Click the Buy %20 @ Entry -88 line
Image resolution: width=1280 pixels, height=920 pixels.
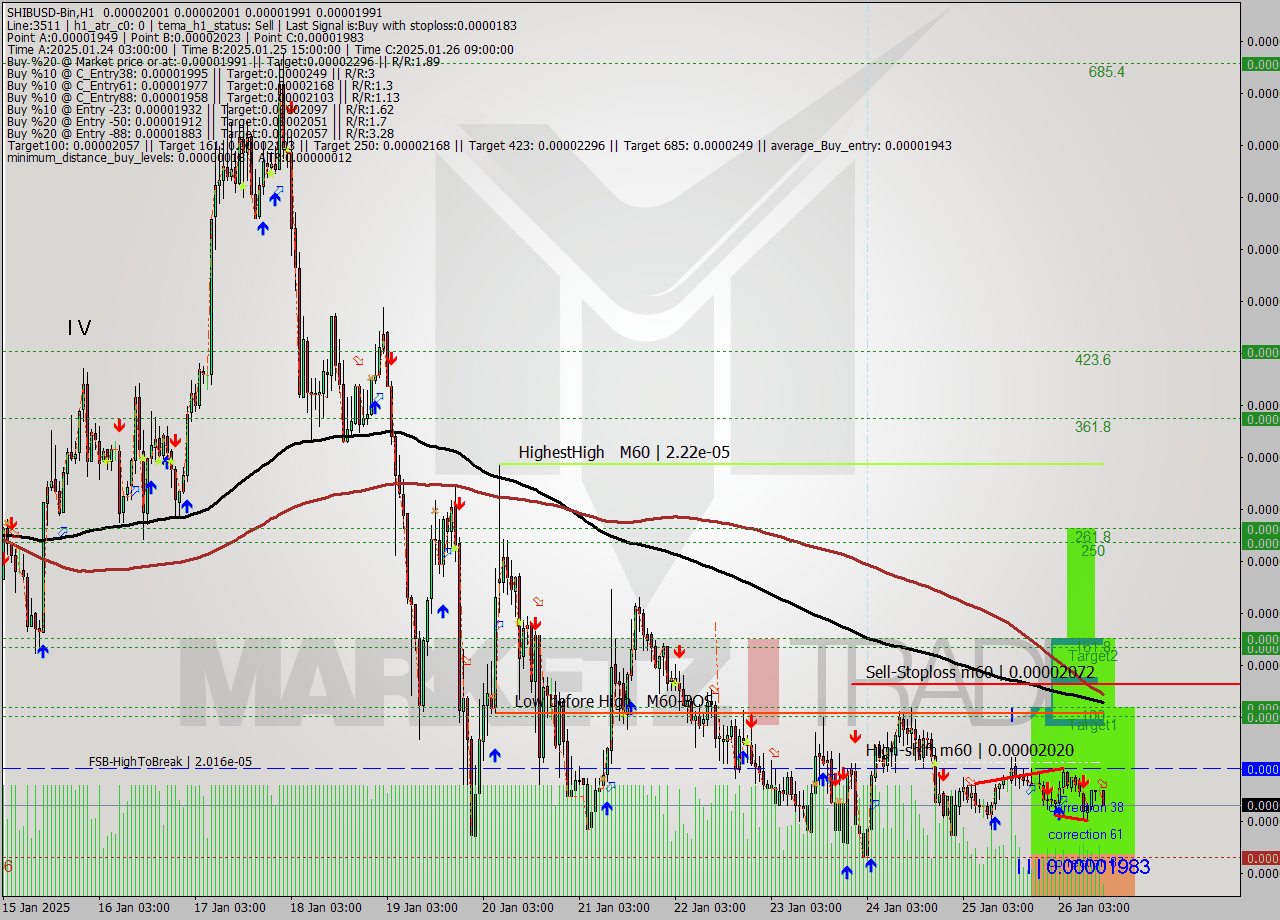point(199,133)
